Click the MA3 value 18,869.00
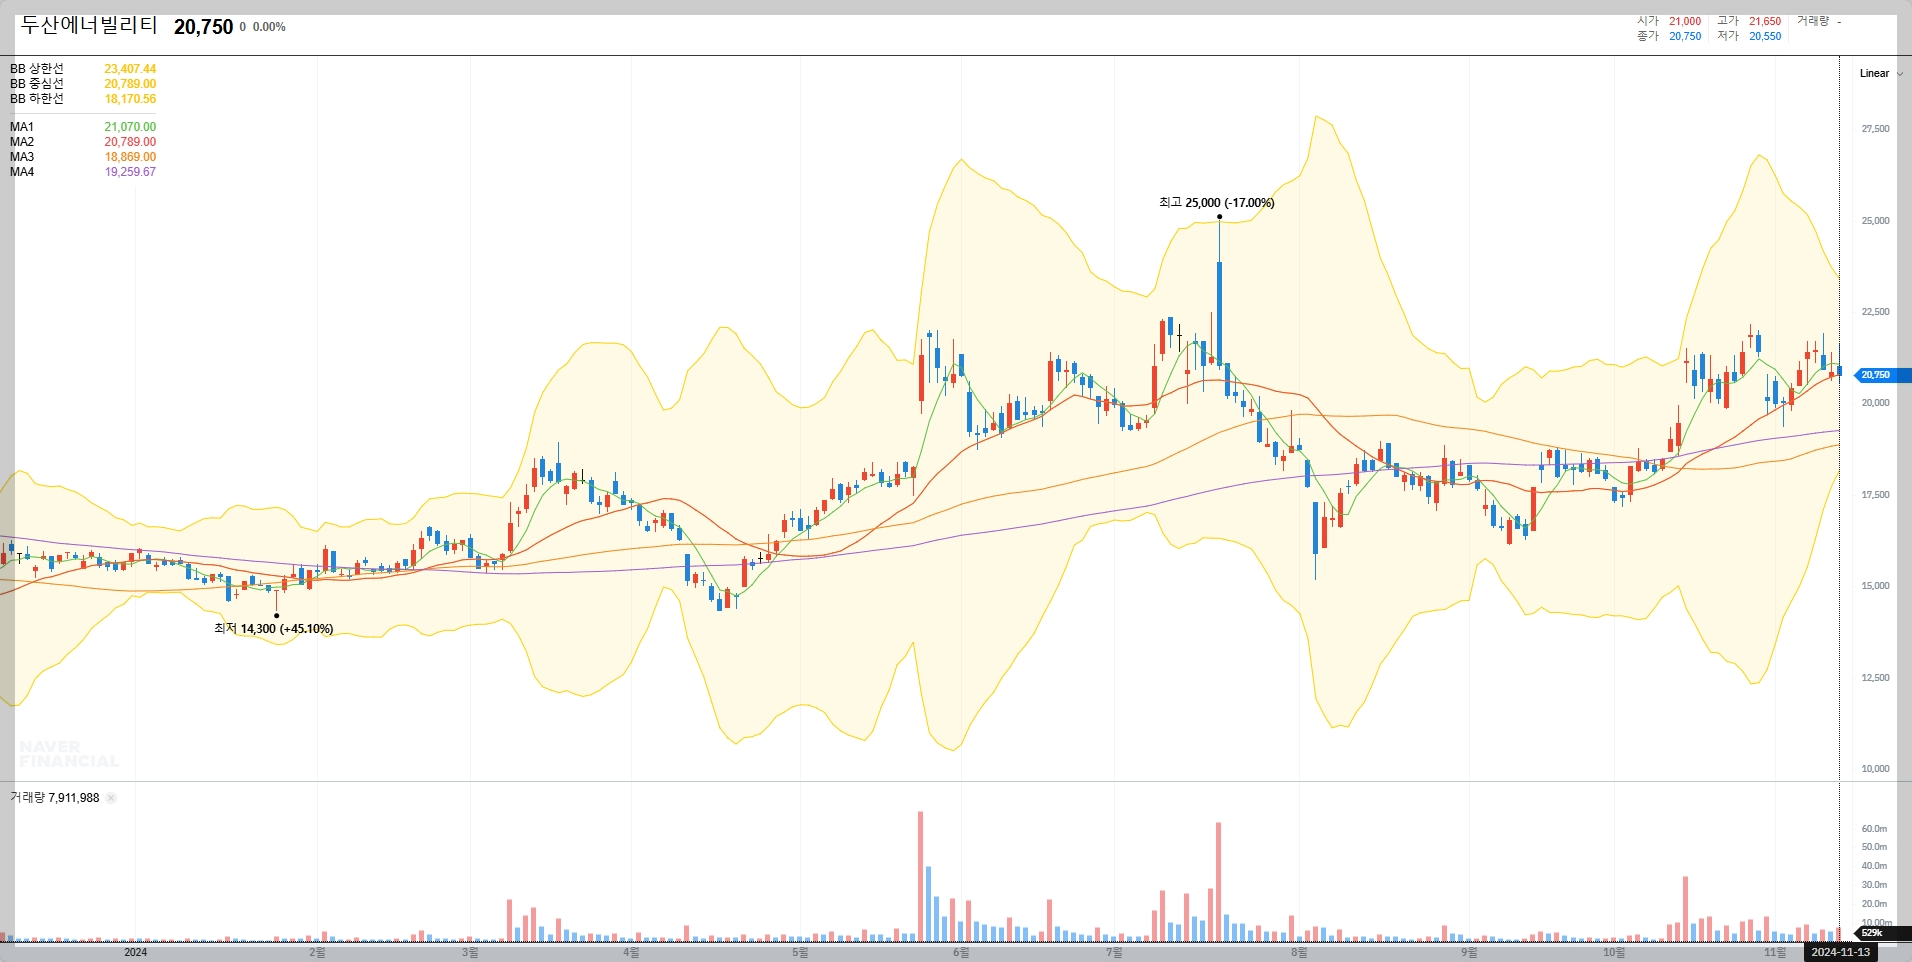The height and width of the screenshot is (962, 1912). tap(130, 157)
